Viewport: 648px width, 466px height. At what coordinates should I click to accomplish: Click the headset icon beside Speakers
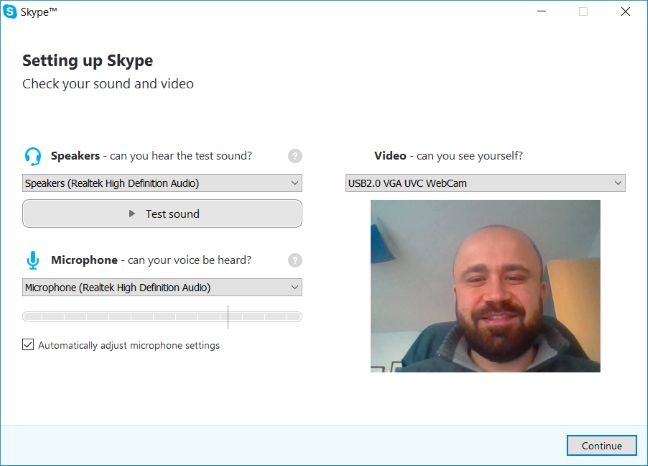point(33,156)
